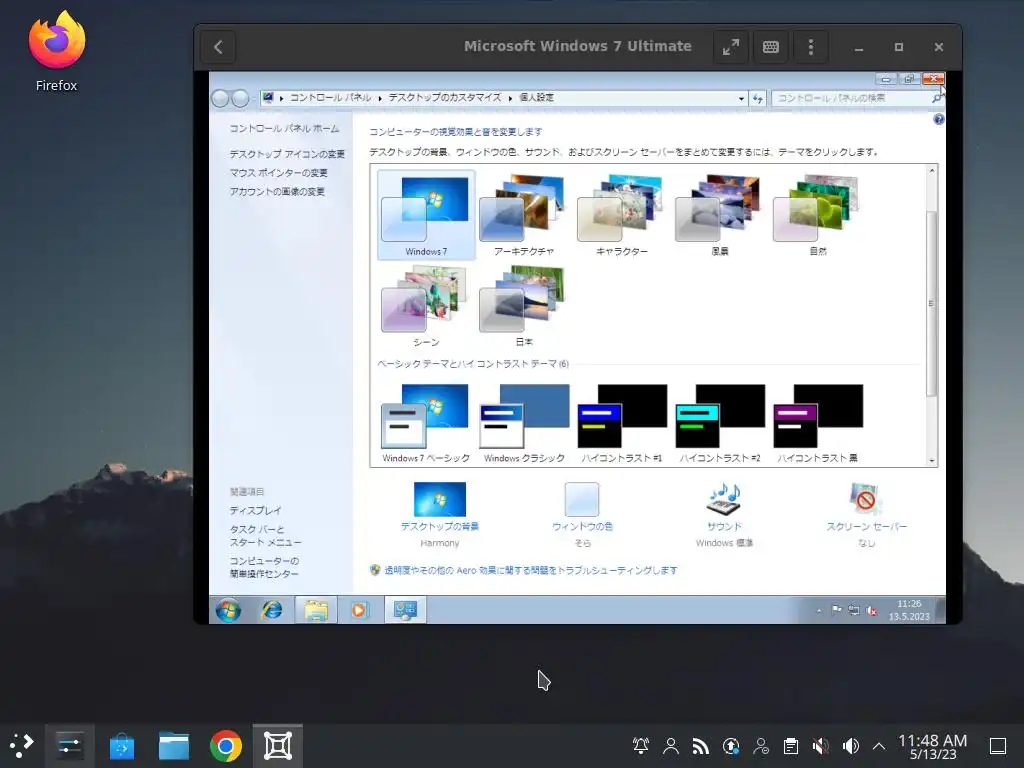Apply ハイコントラスト 黒 theme

tap(818, 423)
